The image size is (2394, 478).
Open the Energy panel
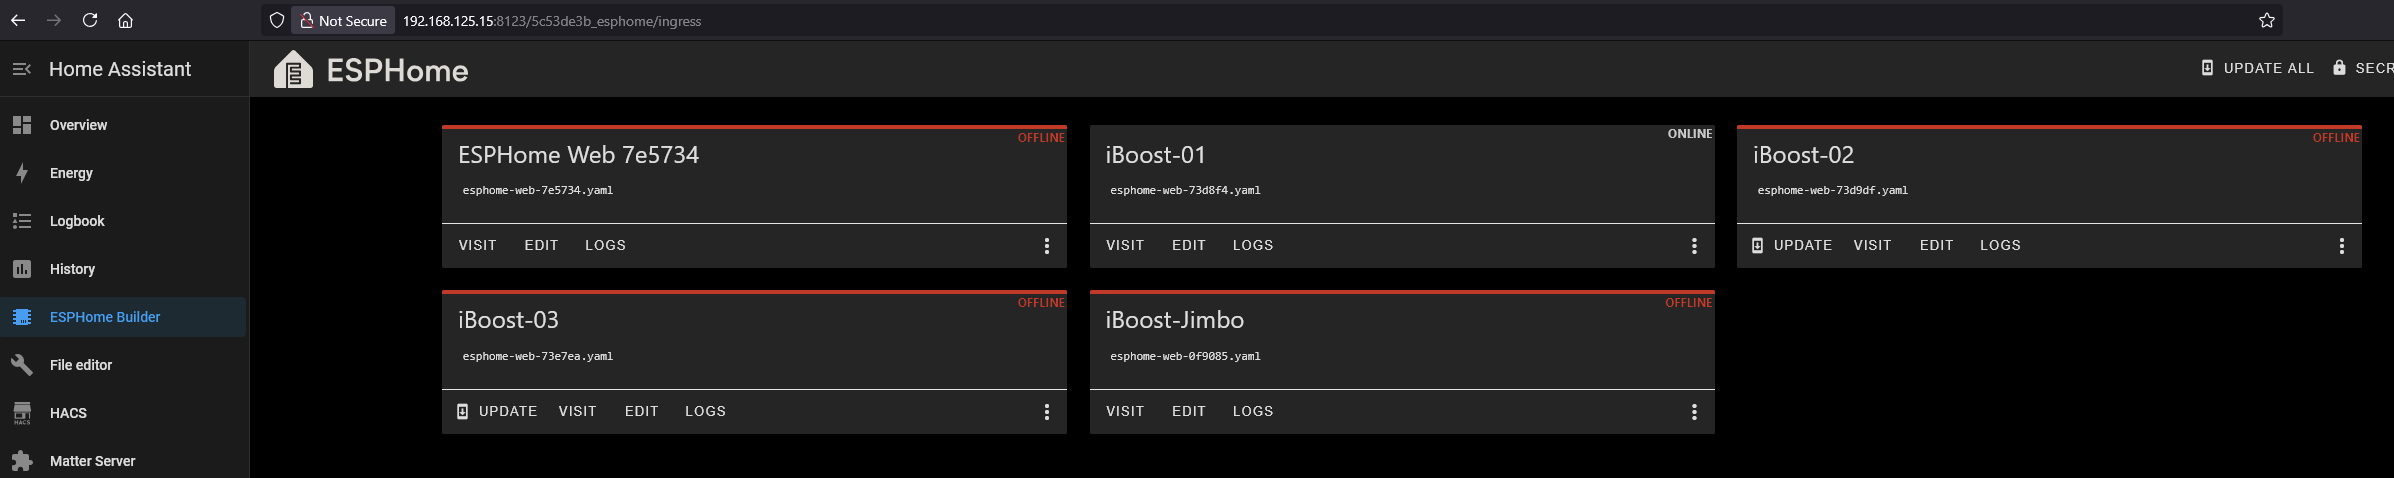pos(123,173)
